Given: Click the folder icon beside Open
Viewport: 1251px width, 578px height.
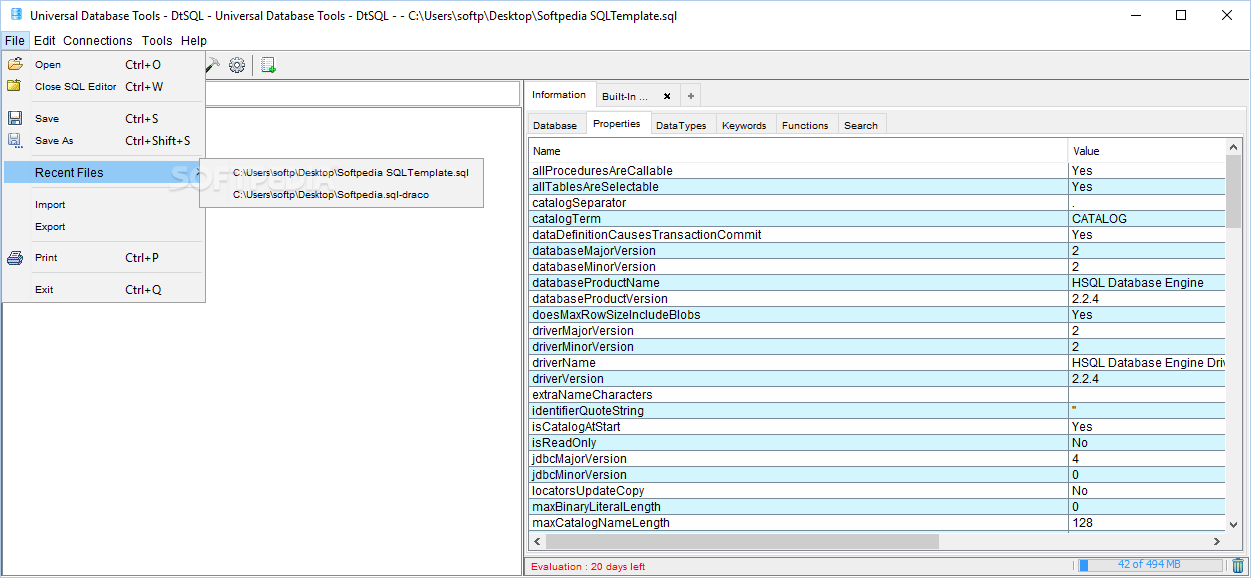Looking at the screenshot, I should point(15,64).
